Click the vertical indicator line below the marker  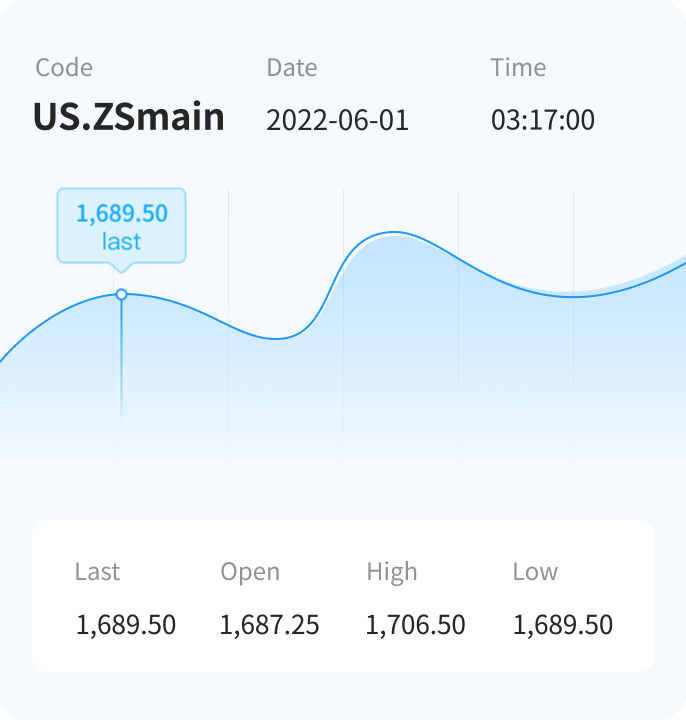pos(122,360)
